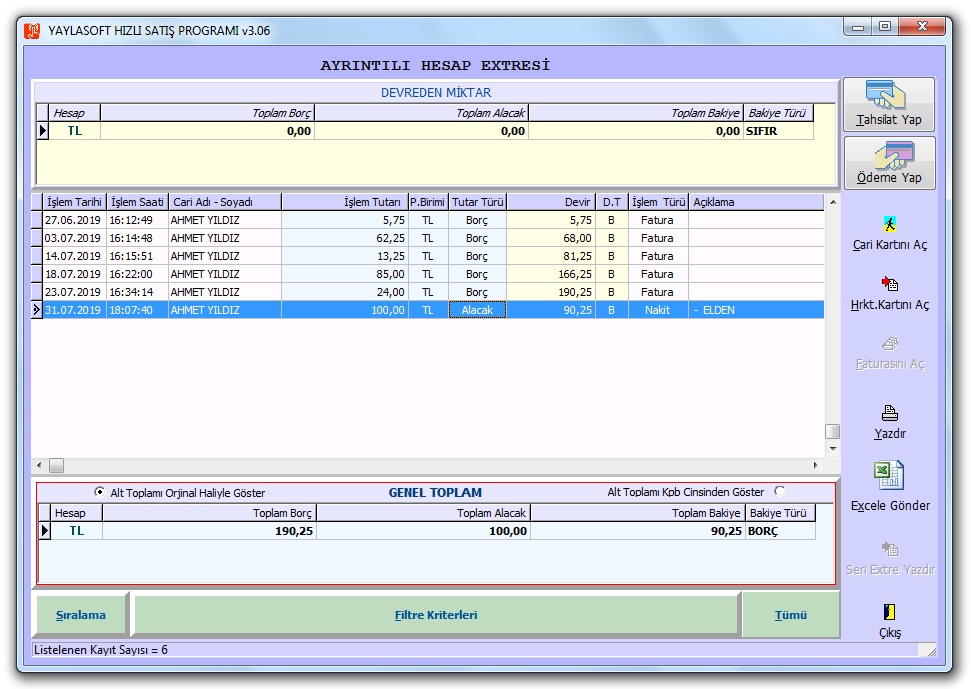Select the row dated 14.07.2019
Image resolution: width=971 pixels, height=689 pixels.
click(428, 256)
